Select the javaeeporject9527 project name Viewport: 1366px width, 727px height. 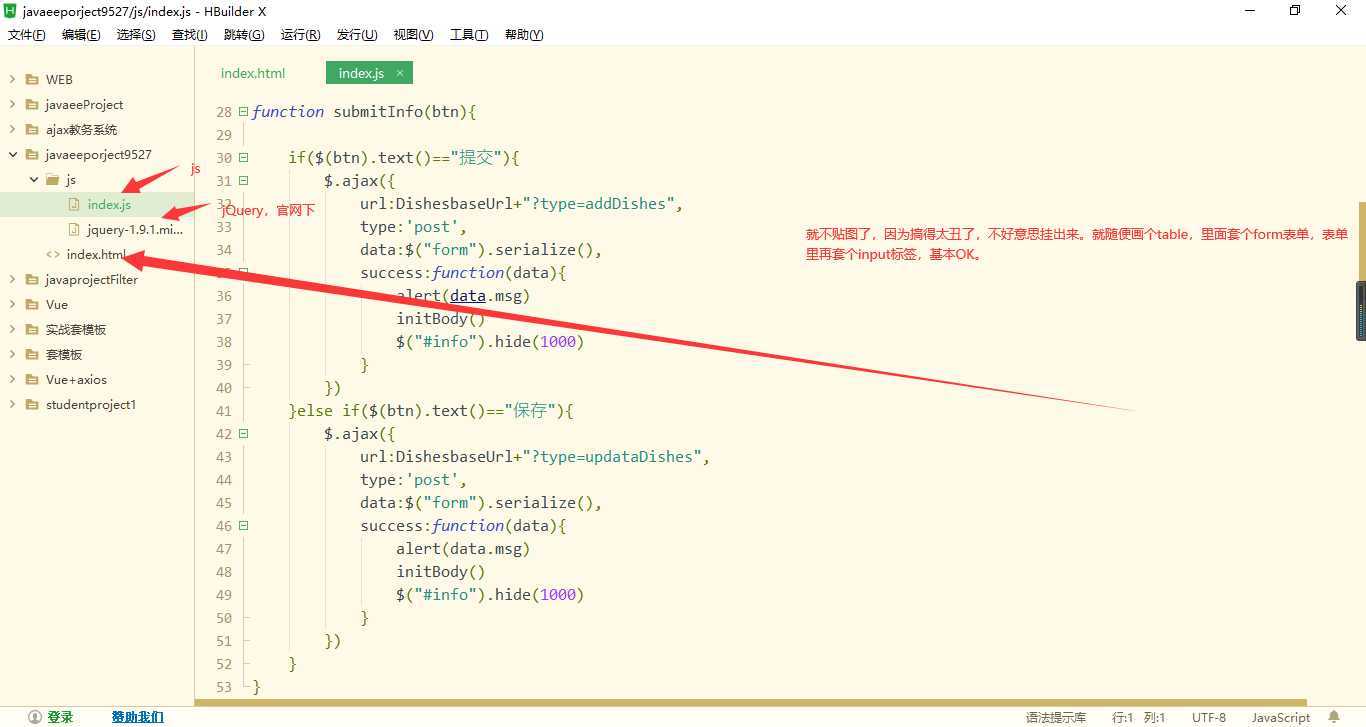pos(98,154)
